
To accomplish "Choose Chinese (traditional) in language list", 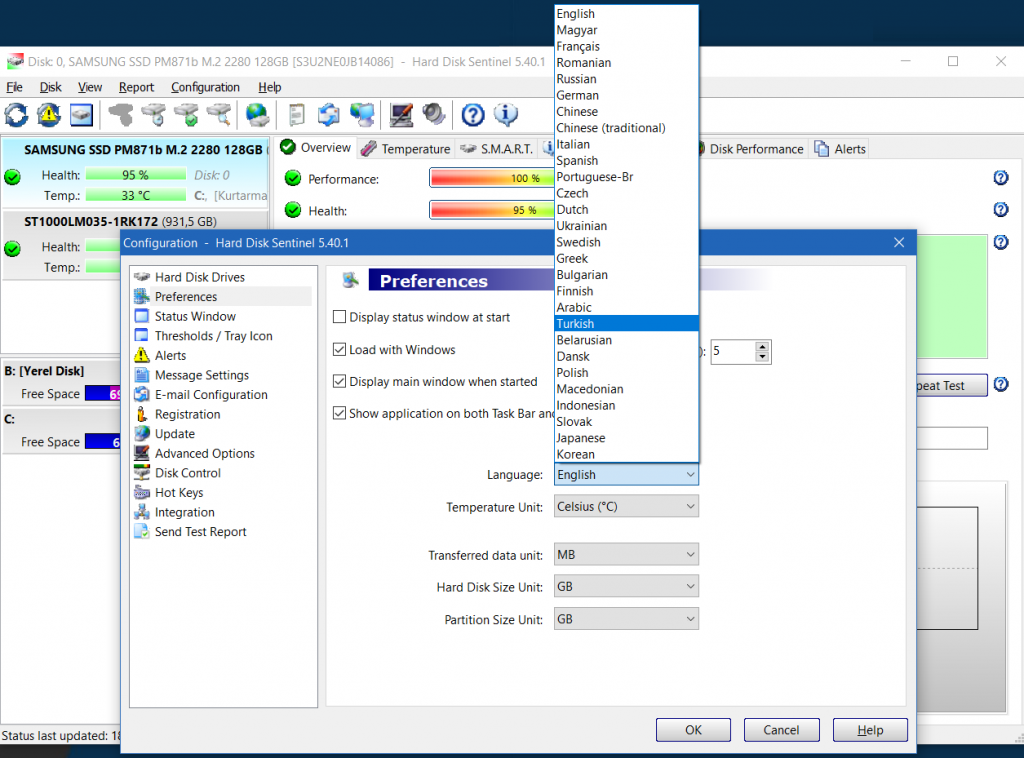I will (626, 127).
